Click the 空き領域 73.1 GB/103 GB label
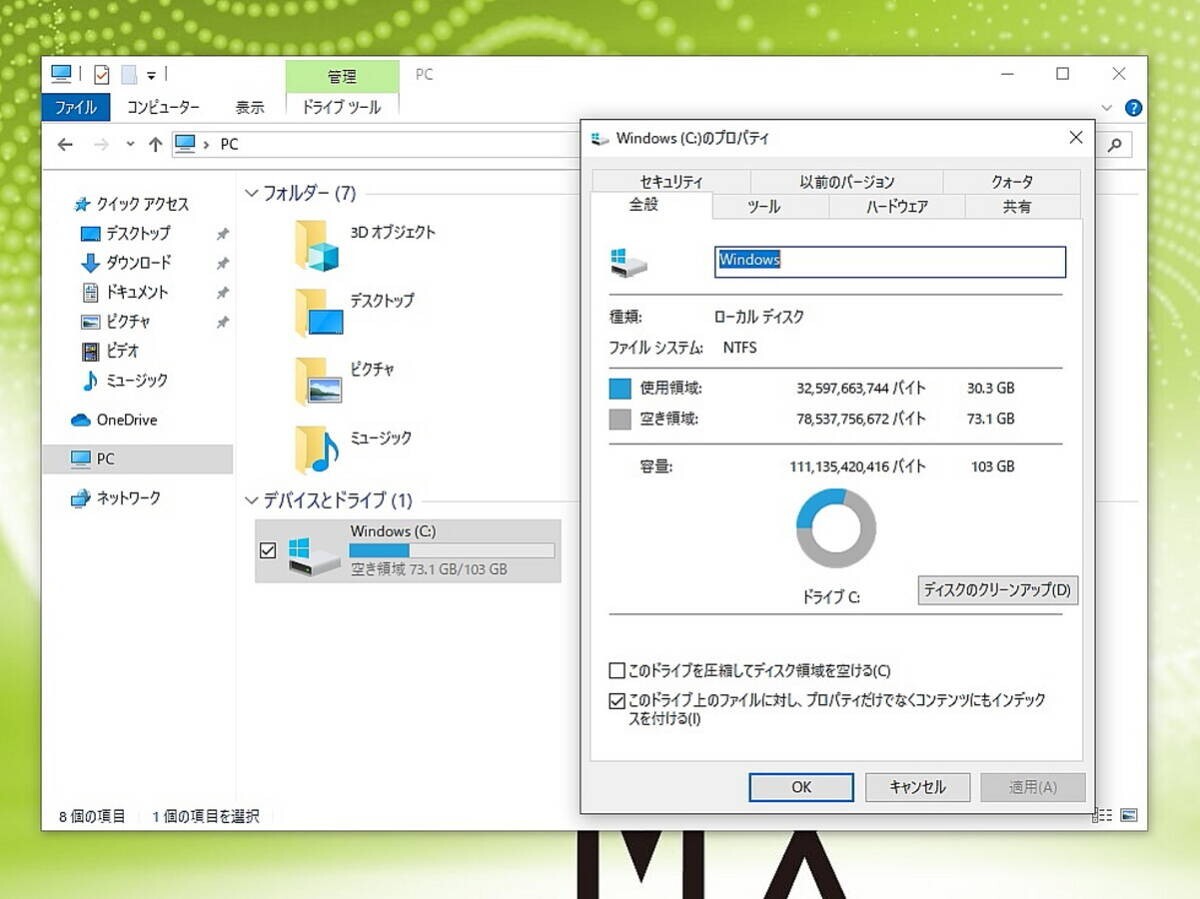The image size is (1200, 899). click(x=429, y=569)
